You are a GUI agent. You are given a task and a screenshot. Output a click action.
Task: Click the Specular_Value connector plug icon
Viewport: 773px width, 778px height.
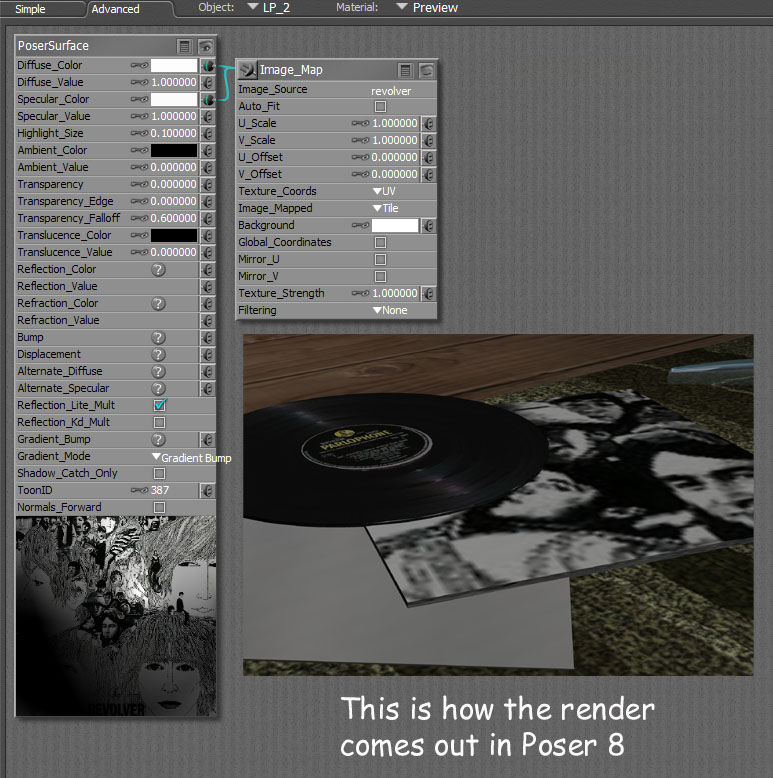pos(208,117)
